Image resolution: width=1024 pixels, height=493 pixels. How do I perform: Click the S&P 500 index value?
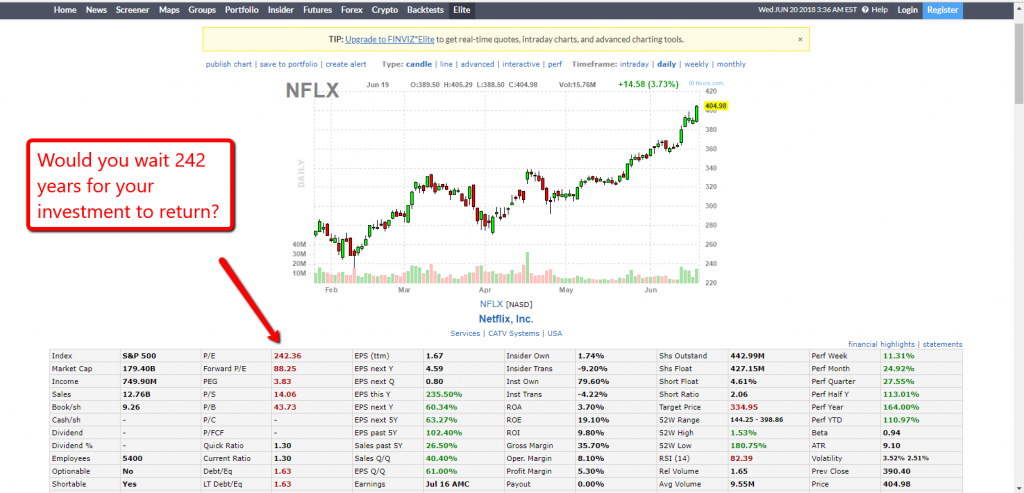139,357
